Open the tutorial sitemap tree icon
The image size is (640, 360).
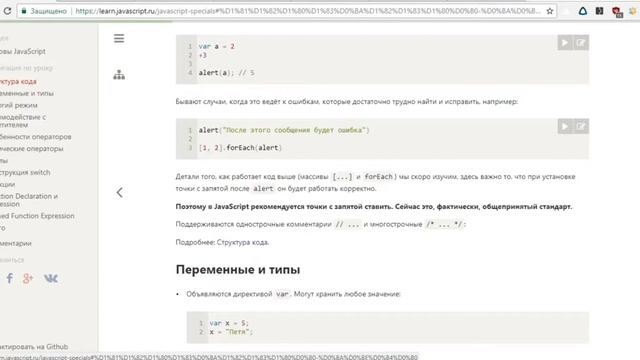(119, 75)
